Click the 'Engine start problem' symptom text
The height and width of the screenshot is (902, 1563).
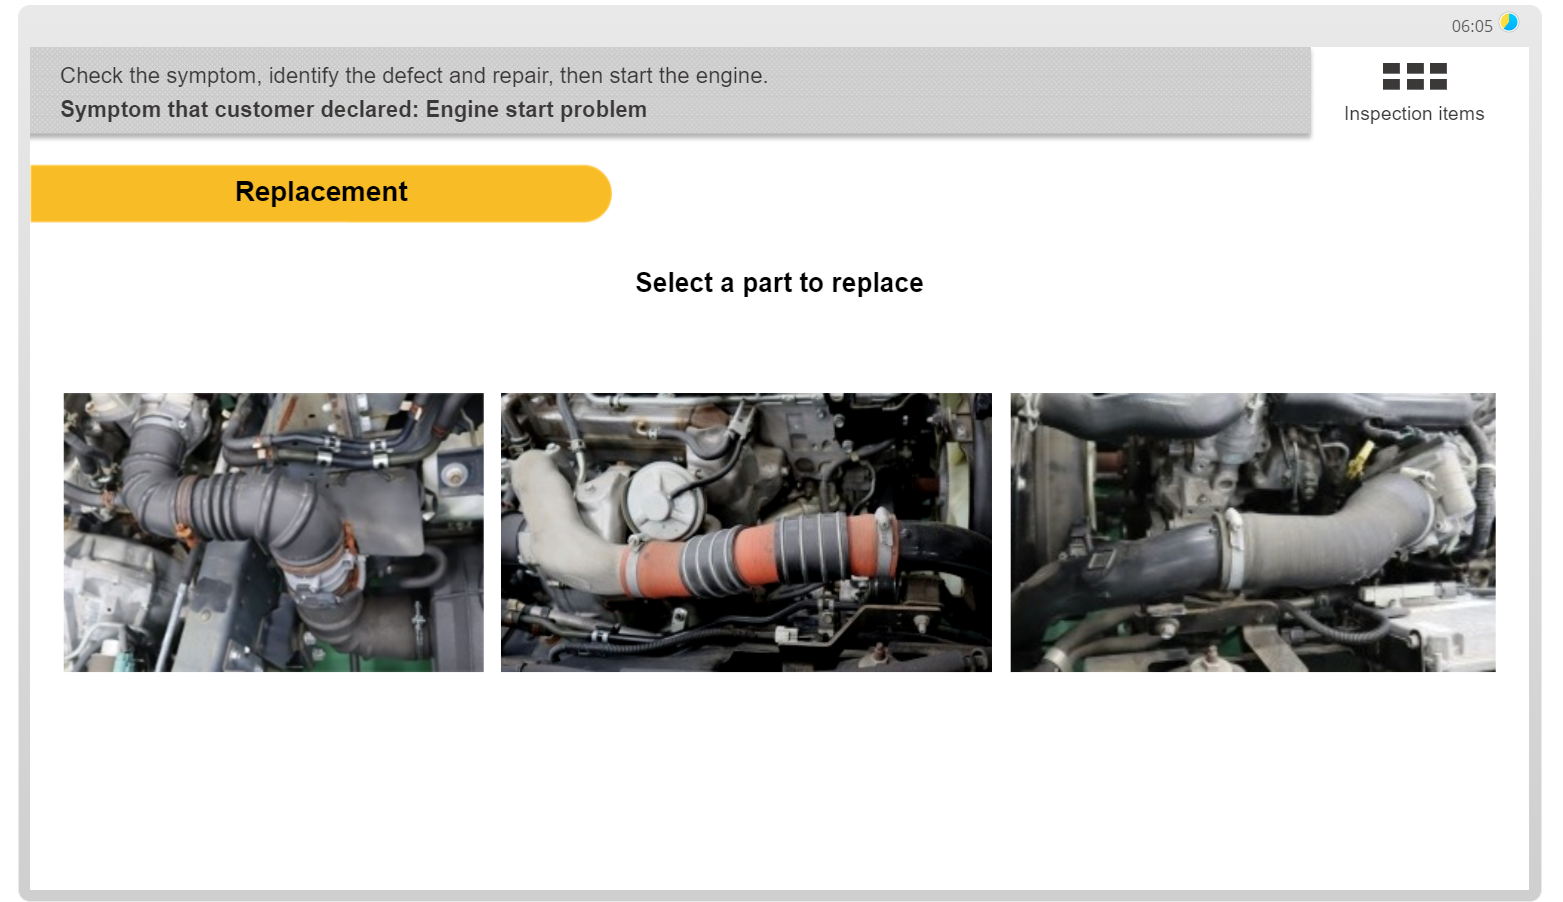coord(536,110)
